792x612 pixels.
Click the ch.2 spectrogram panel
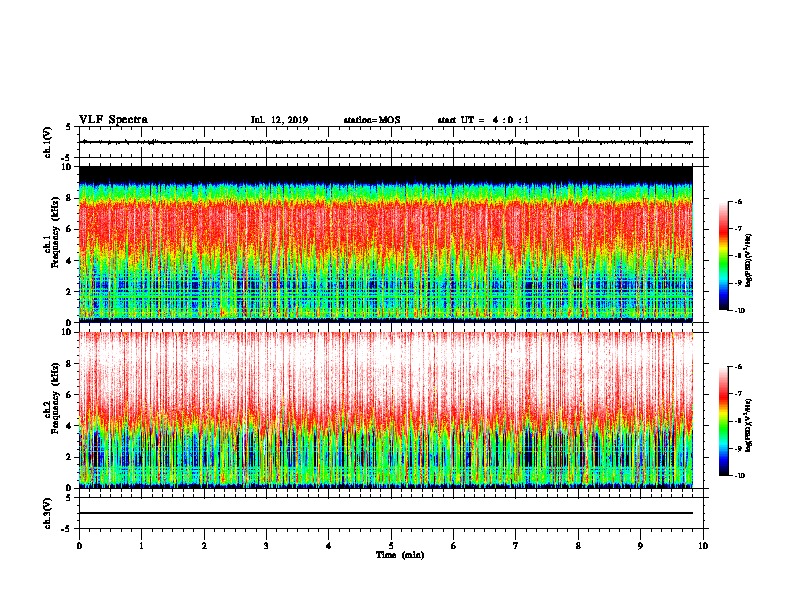386,410
